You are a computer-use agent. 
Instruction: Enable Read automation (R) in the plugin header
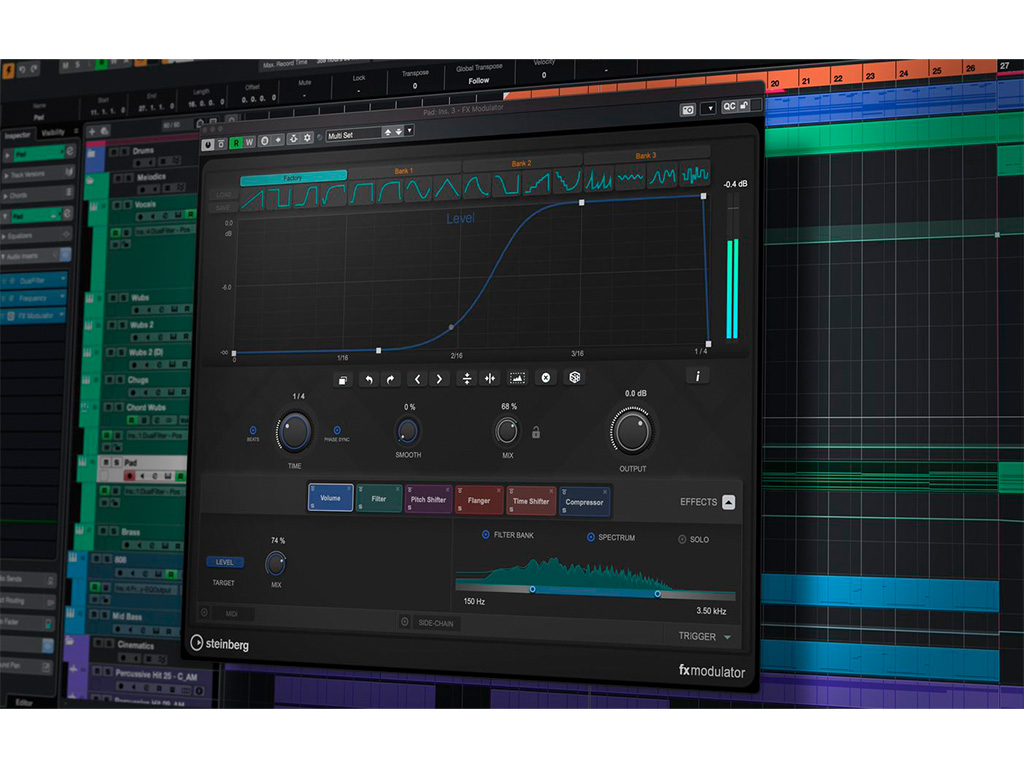pos(236,143)
